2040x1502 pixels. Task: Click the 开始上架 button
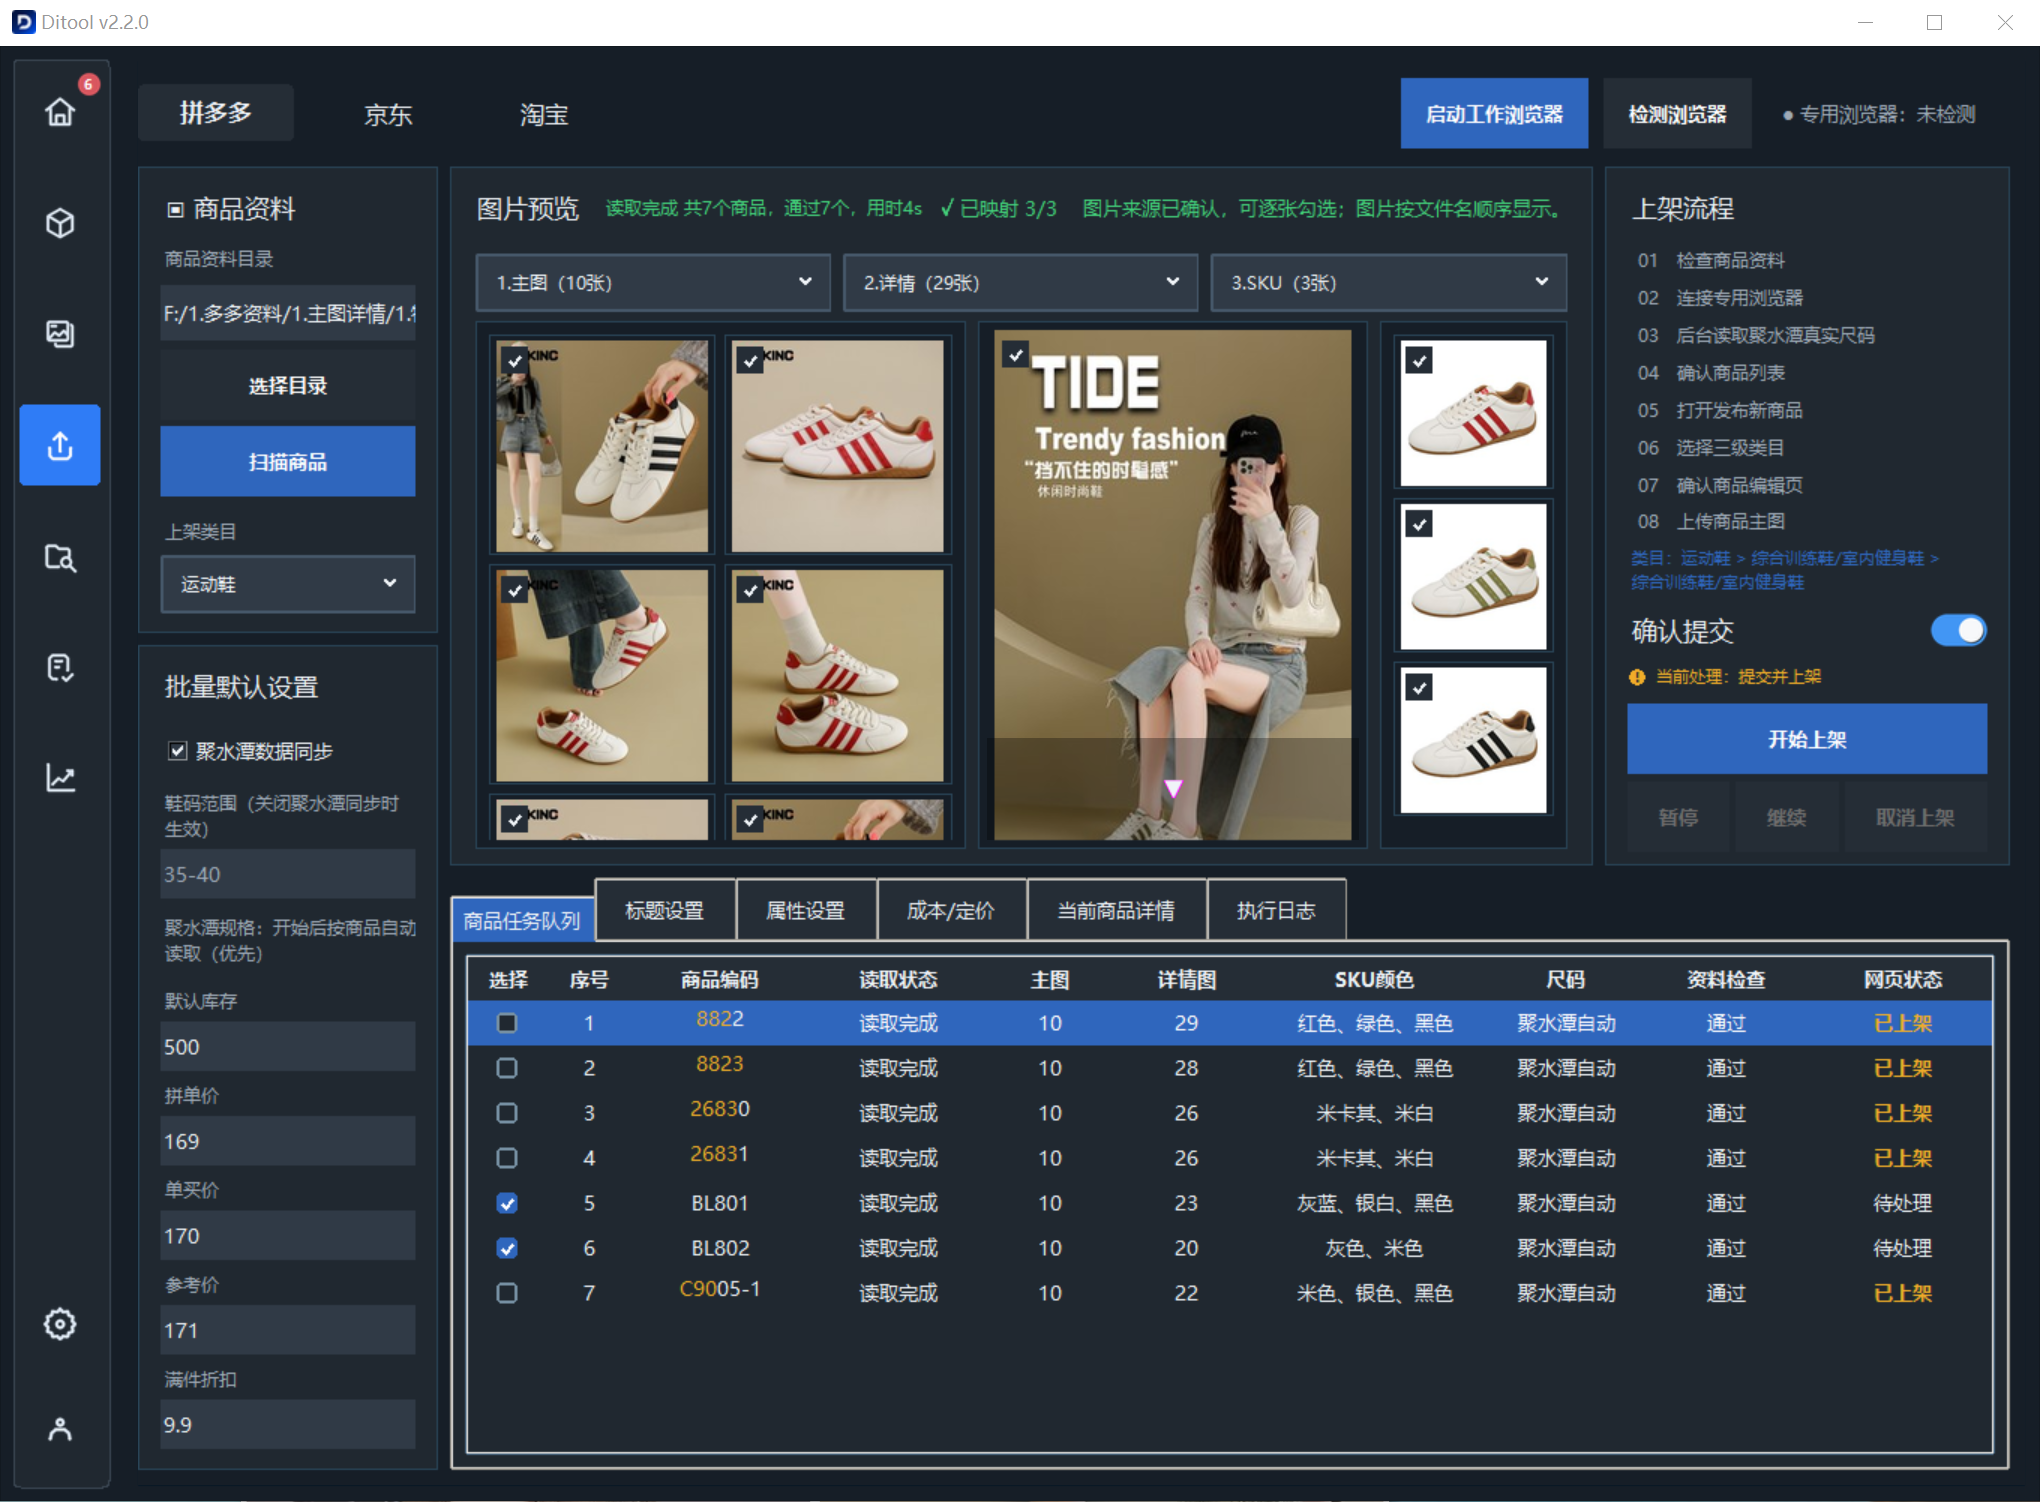click(1807, 739)
